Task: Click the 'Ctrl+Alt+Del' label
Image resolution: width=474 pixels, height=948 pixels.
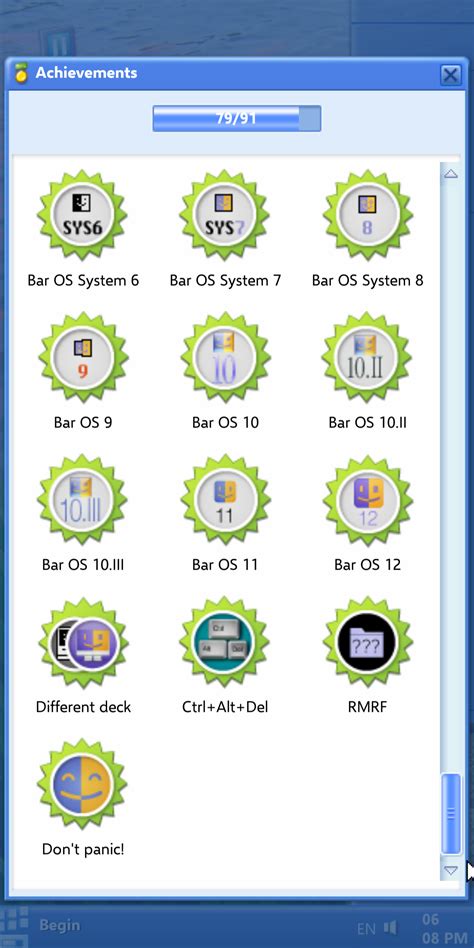Action: [225, 707]
